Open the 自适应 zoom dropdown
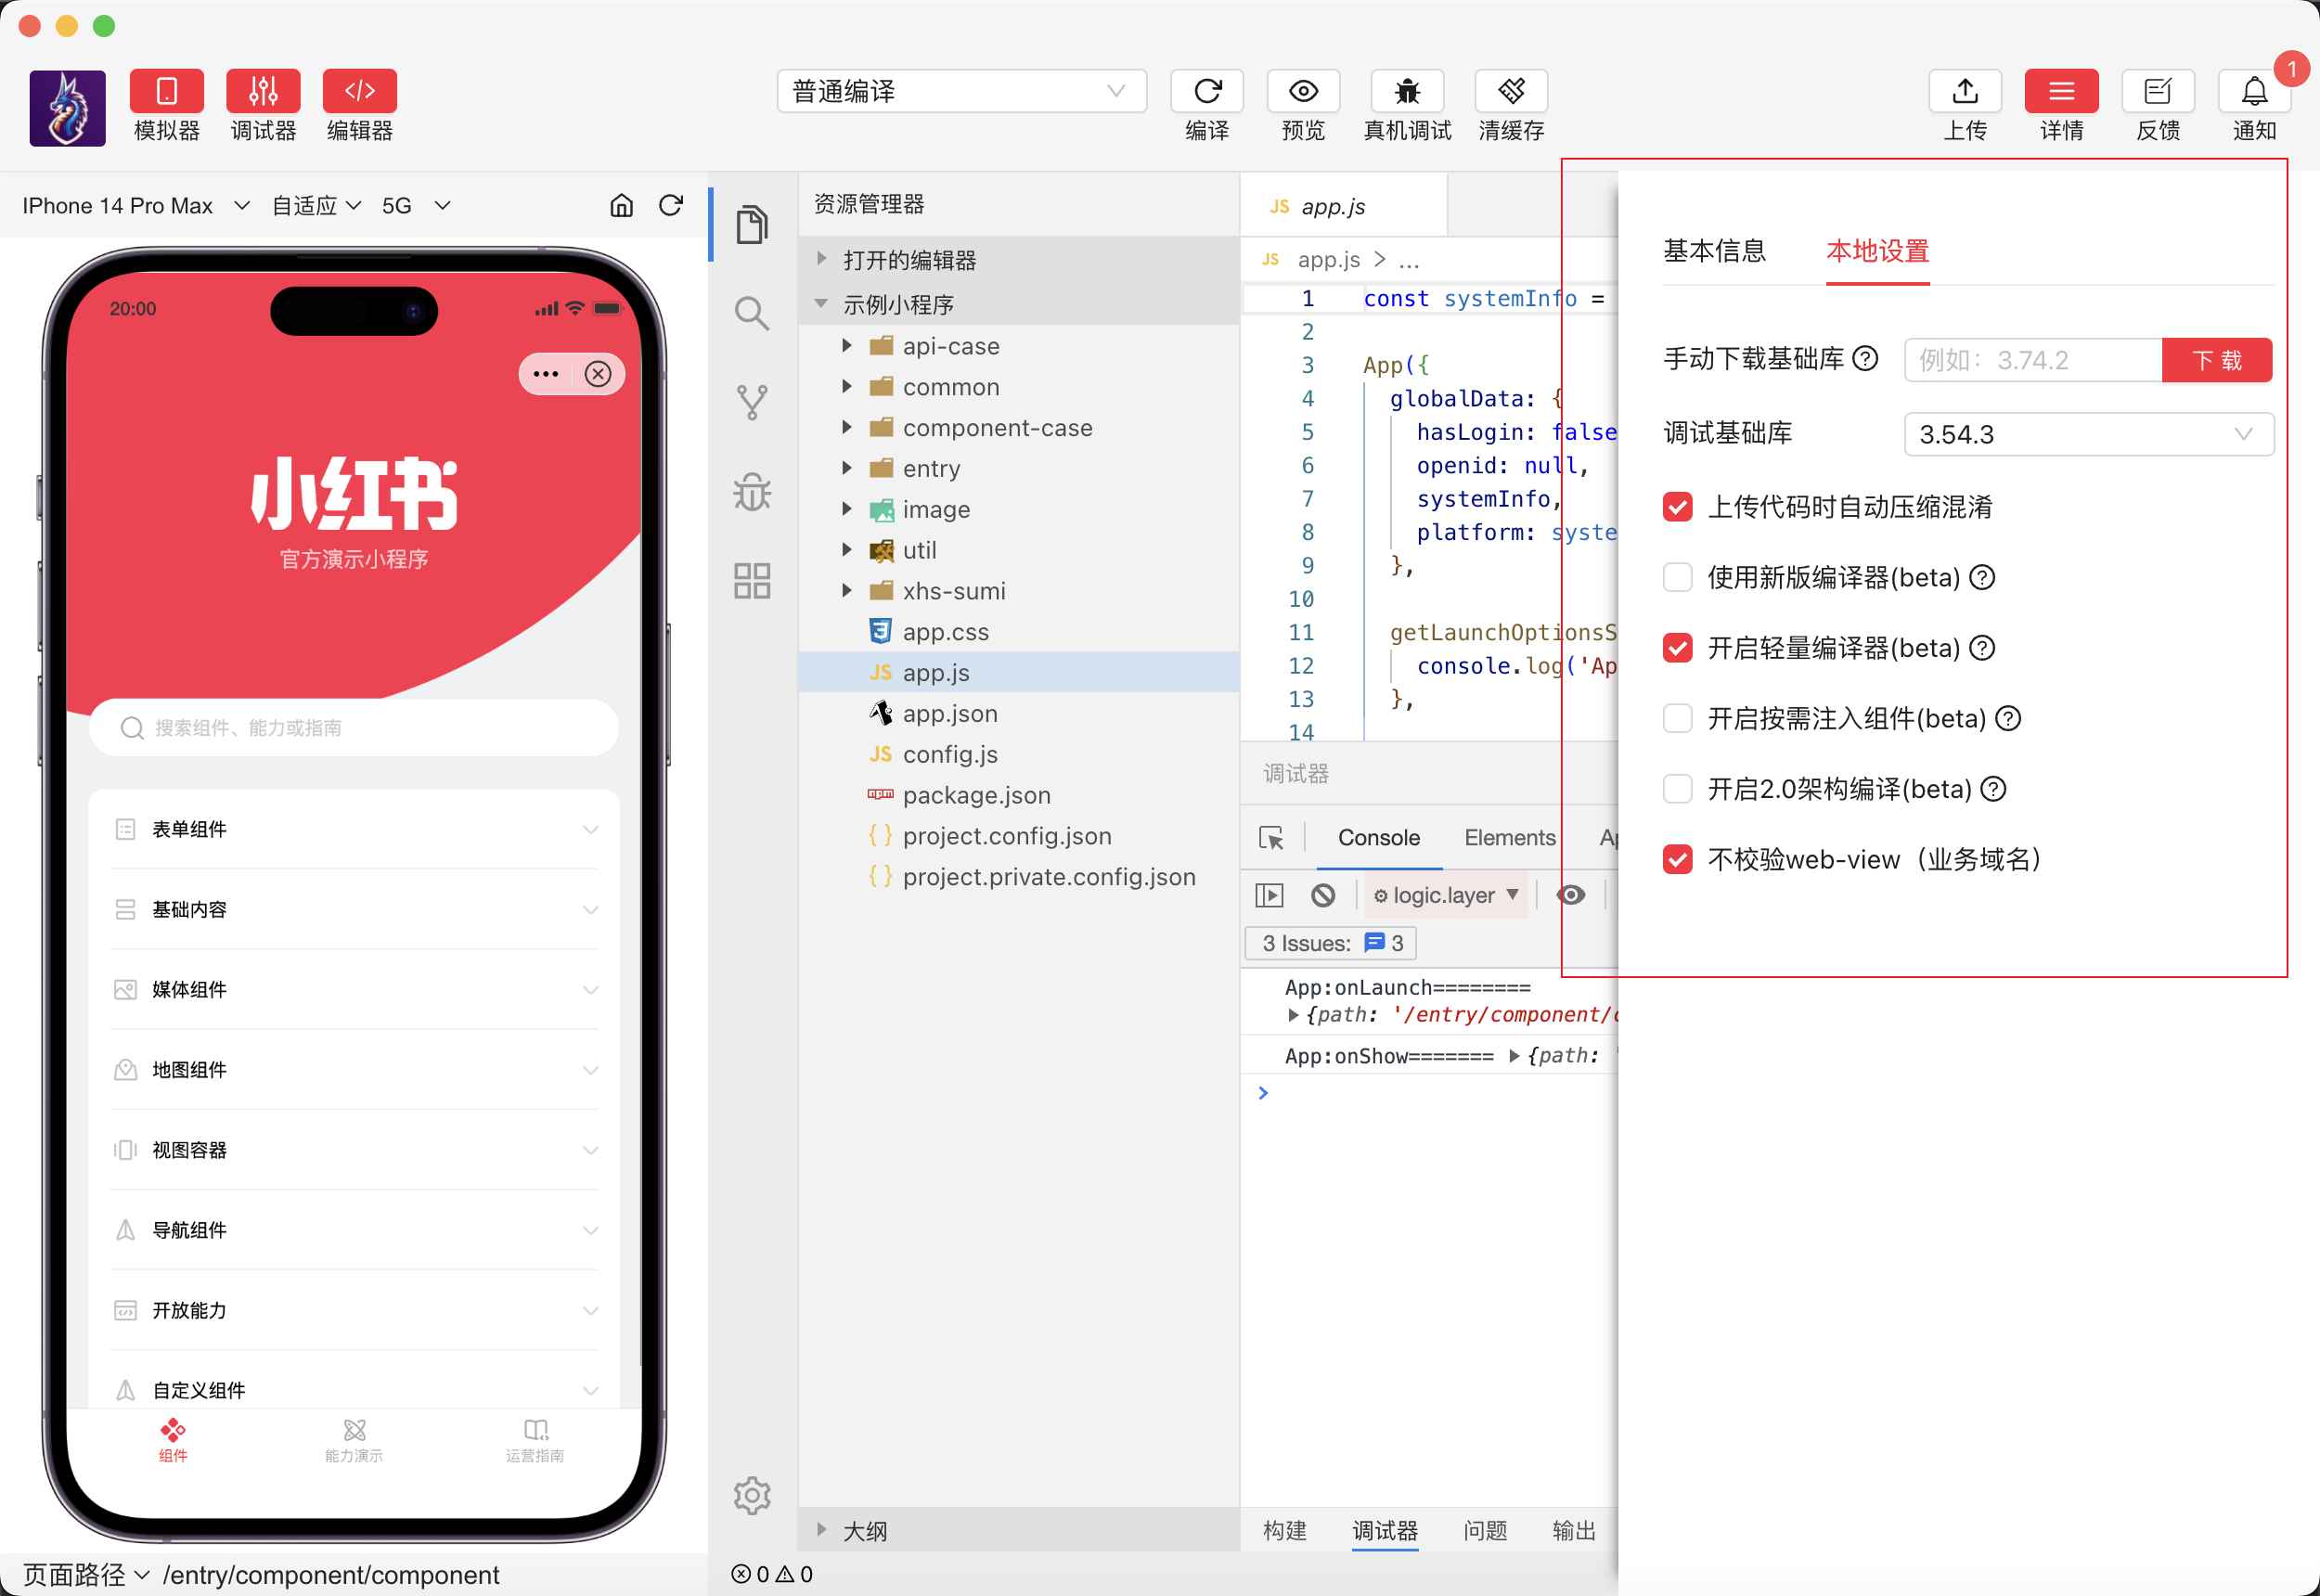The width and height of the screenshot is (2320, 1596). (316, 205)
